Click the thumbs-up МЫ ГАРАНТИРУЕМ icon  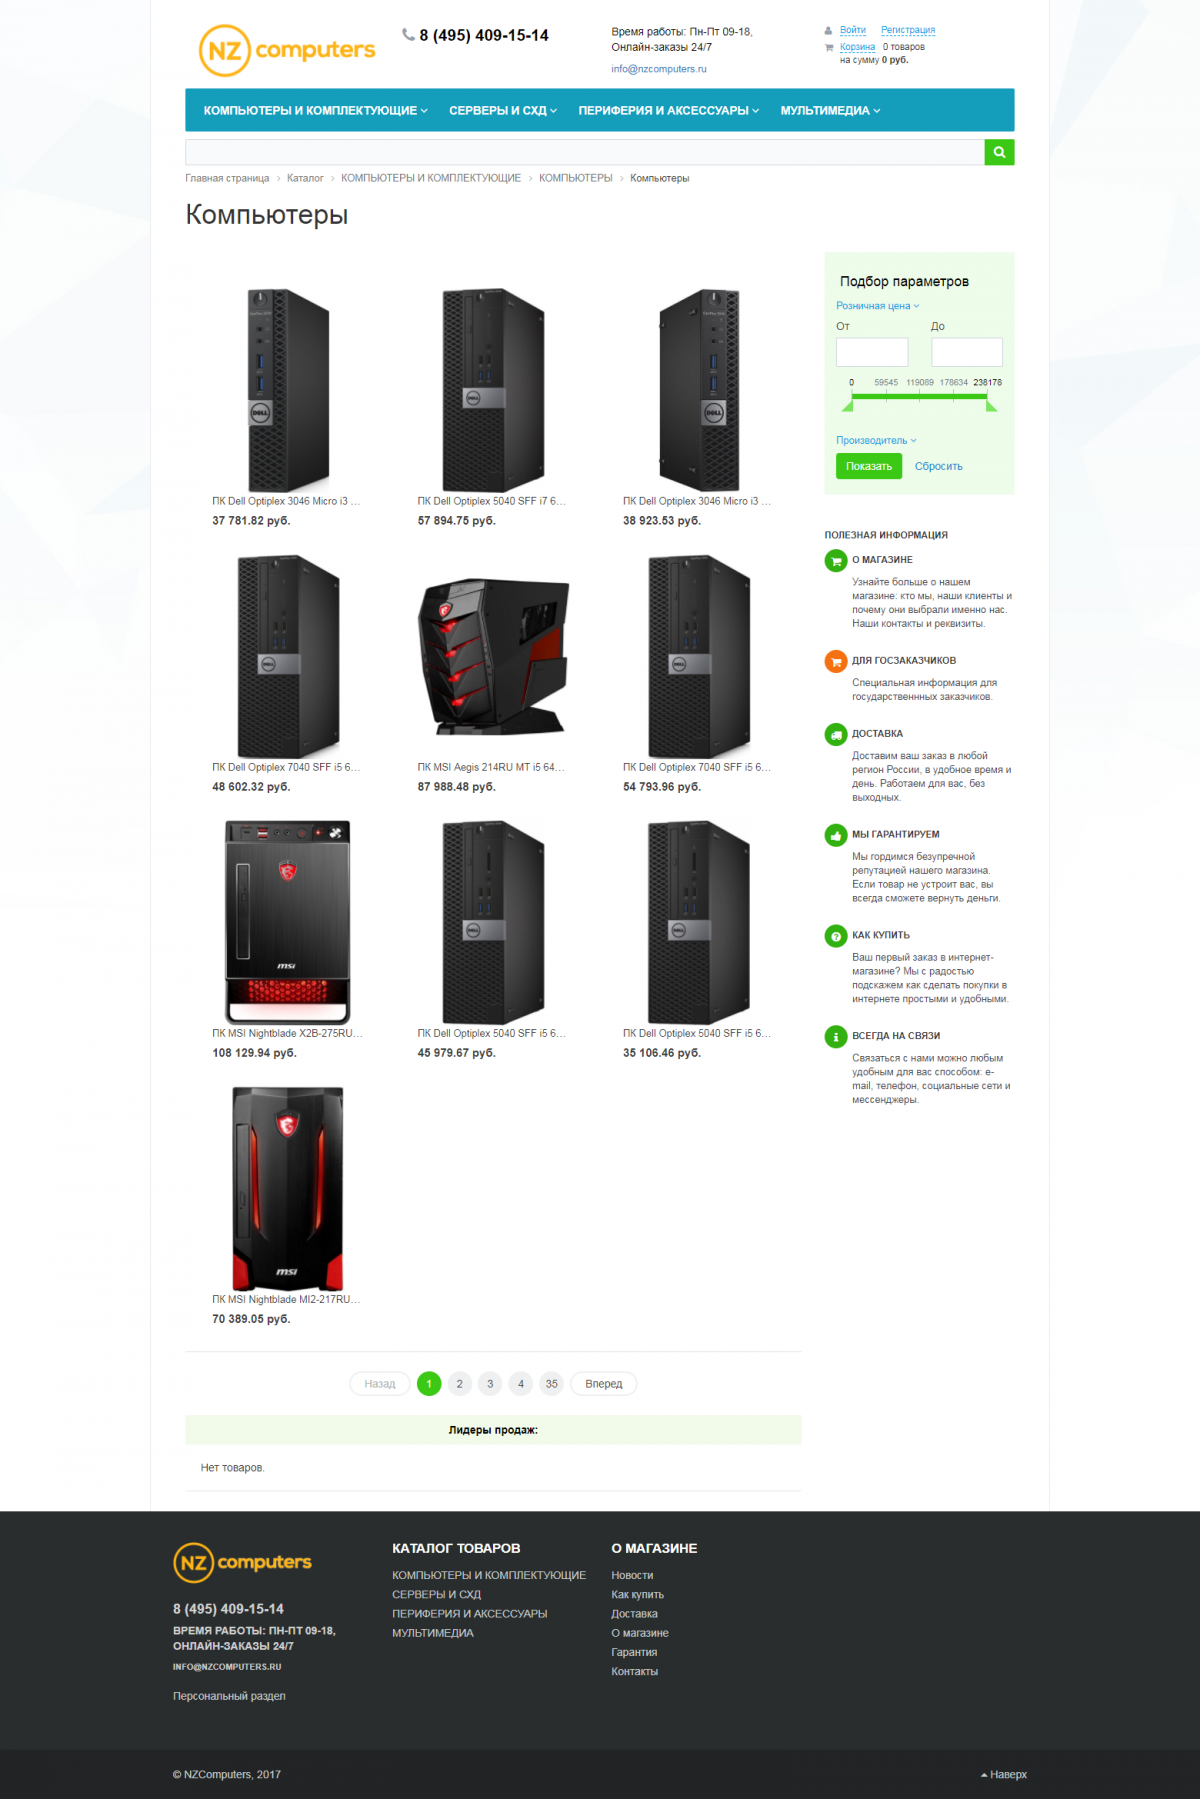point(836,835)
